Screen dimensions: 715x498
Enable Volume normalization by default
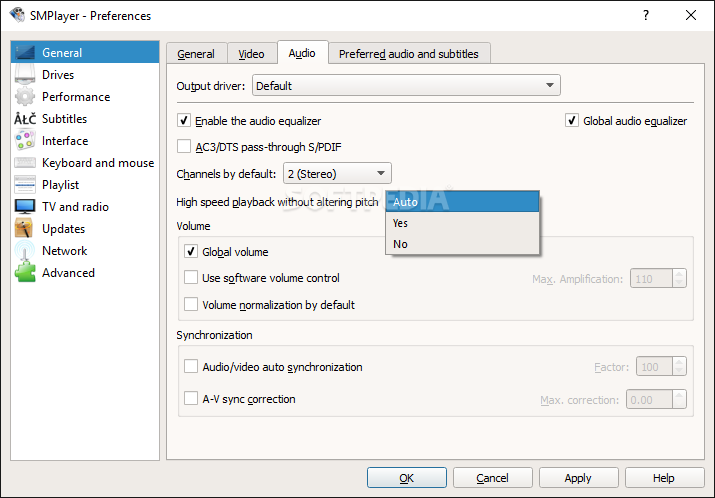[191, 304]
